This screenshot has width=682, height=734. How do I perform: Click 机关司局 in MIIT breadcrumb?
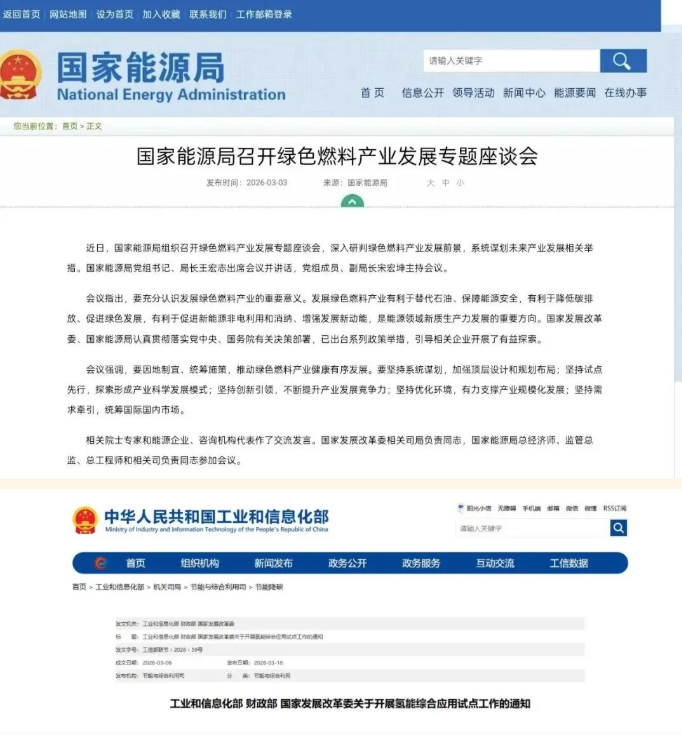tap(167, 587)
